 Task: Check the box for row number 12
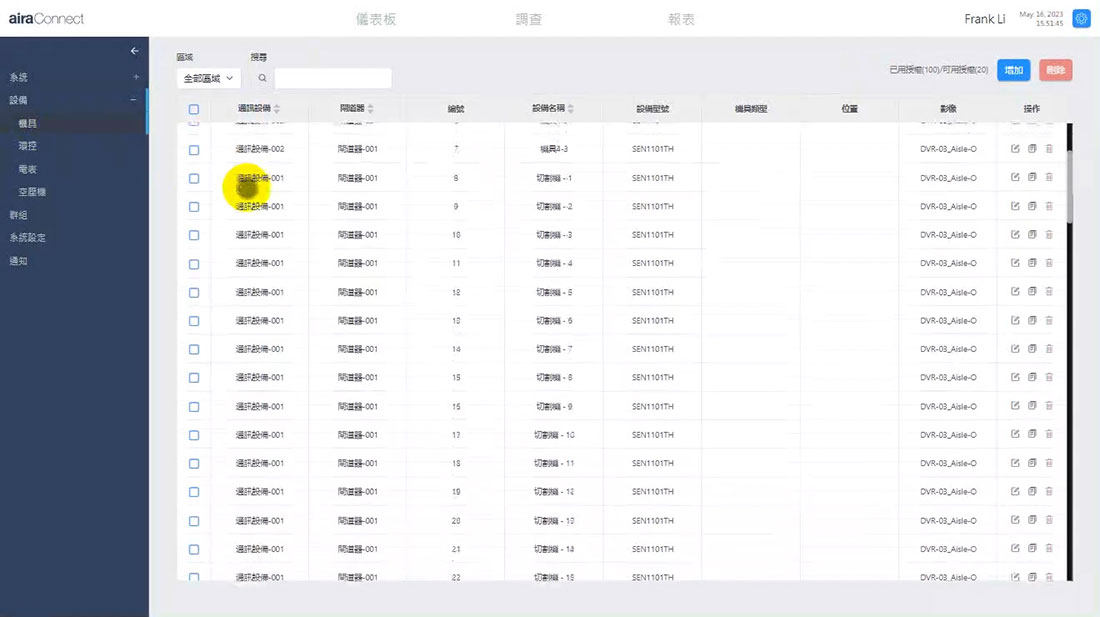[x=194, y=293]
